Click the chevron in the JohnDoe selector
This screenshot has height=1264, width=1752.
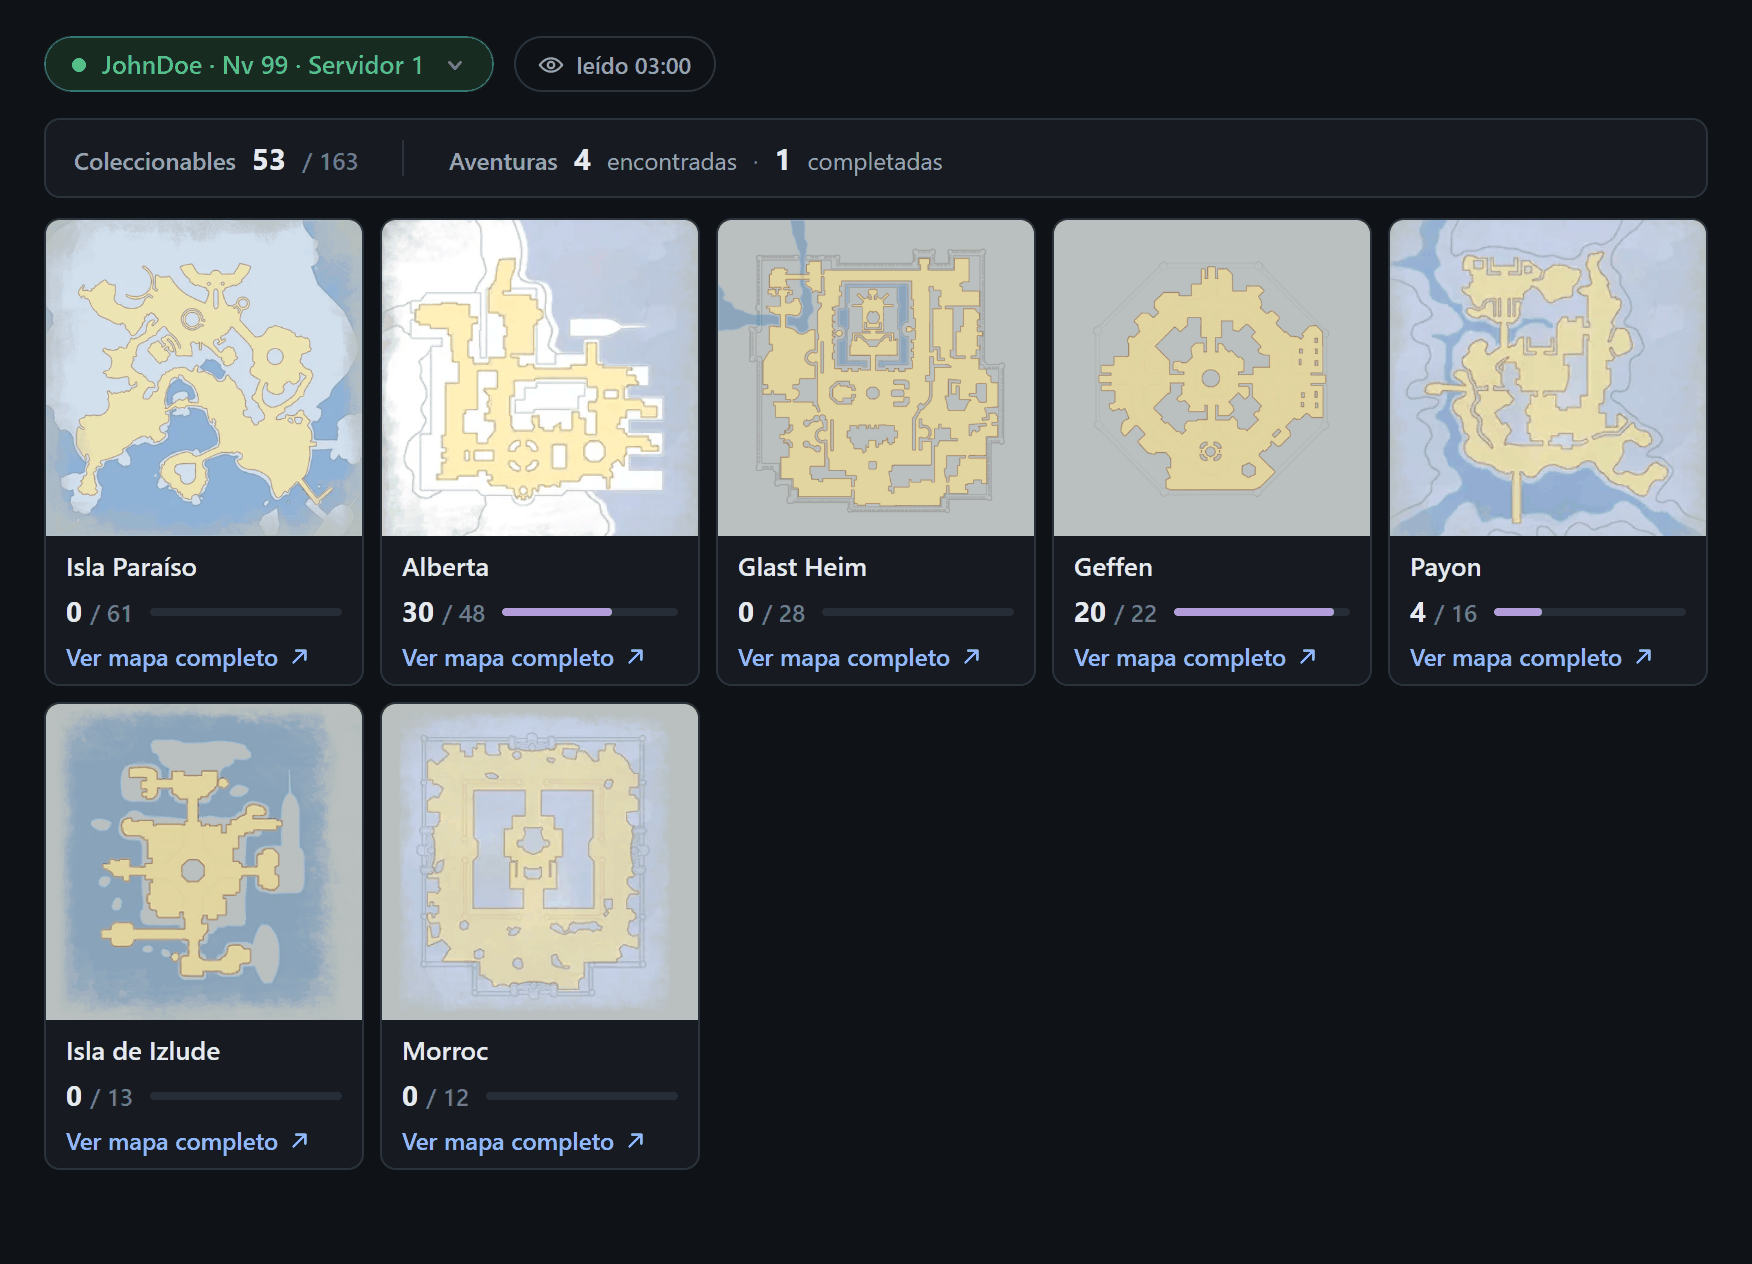(455, 66)
